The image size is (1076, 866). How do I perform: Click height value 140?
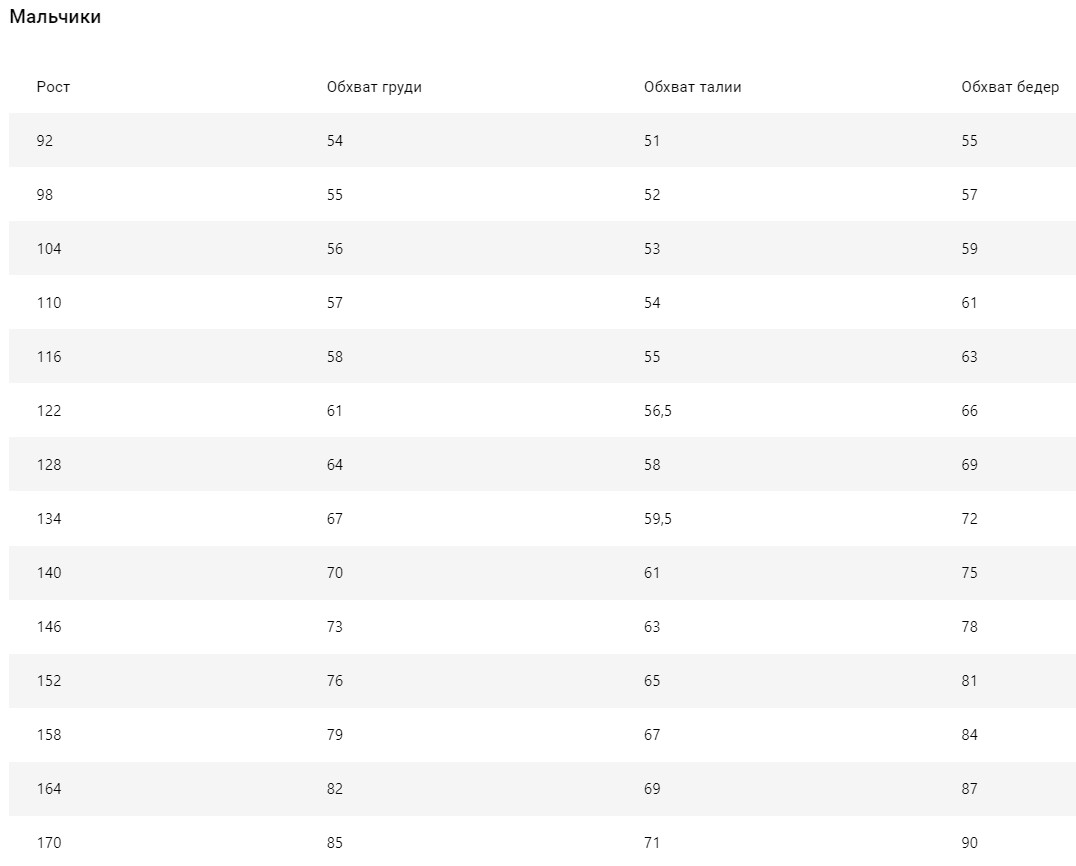pyautogui.click(x=49, y=573)
